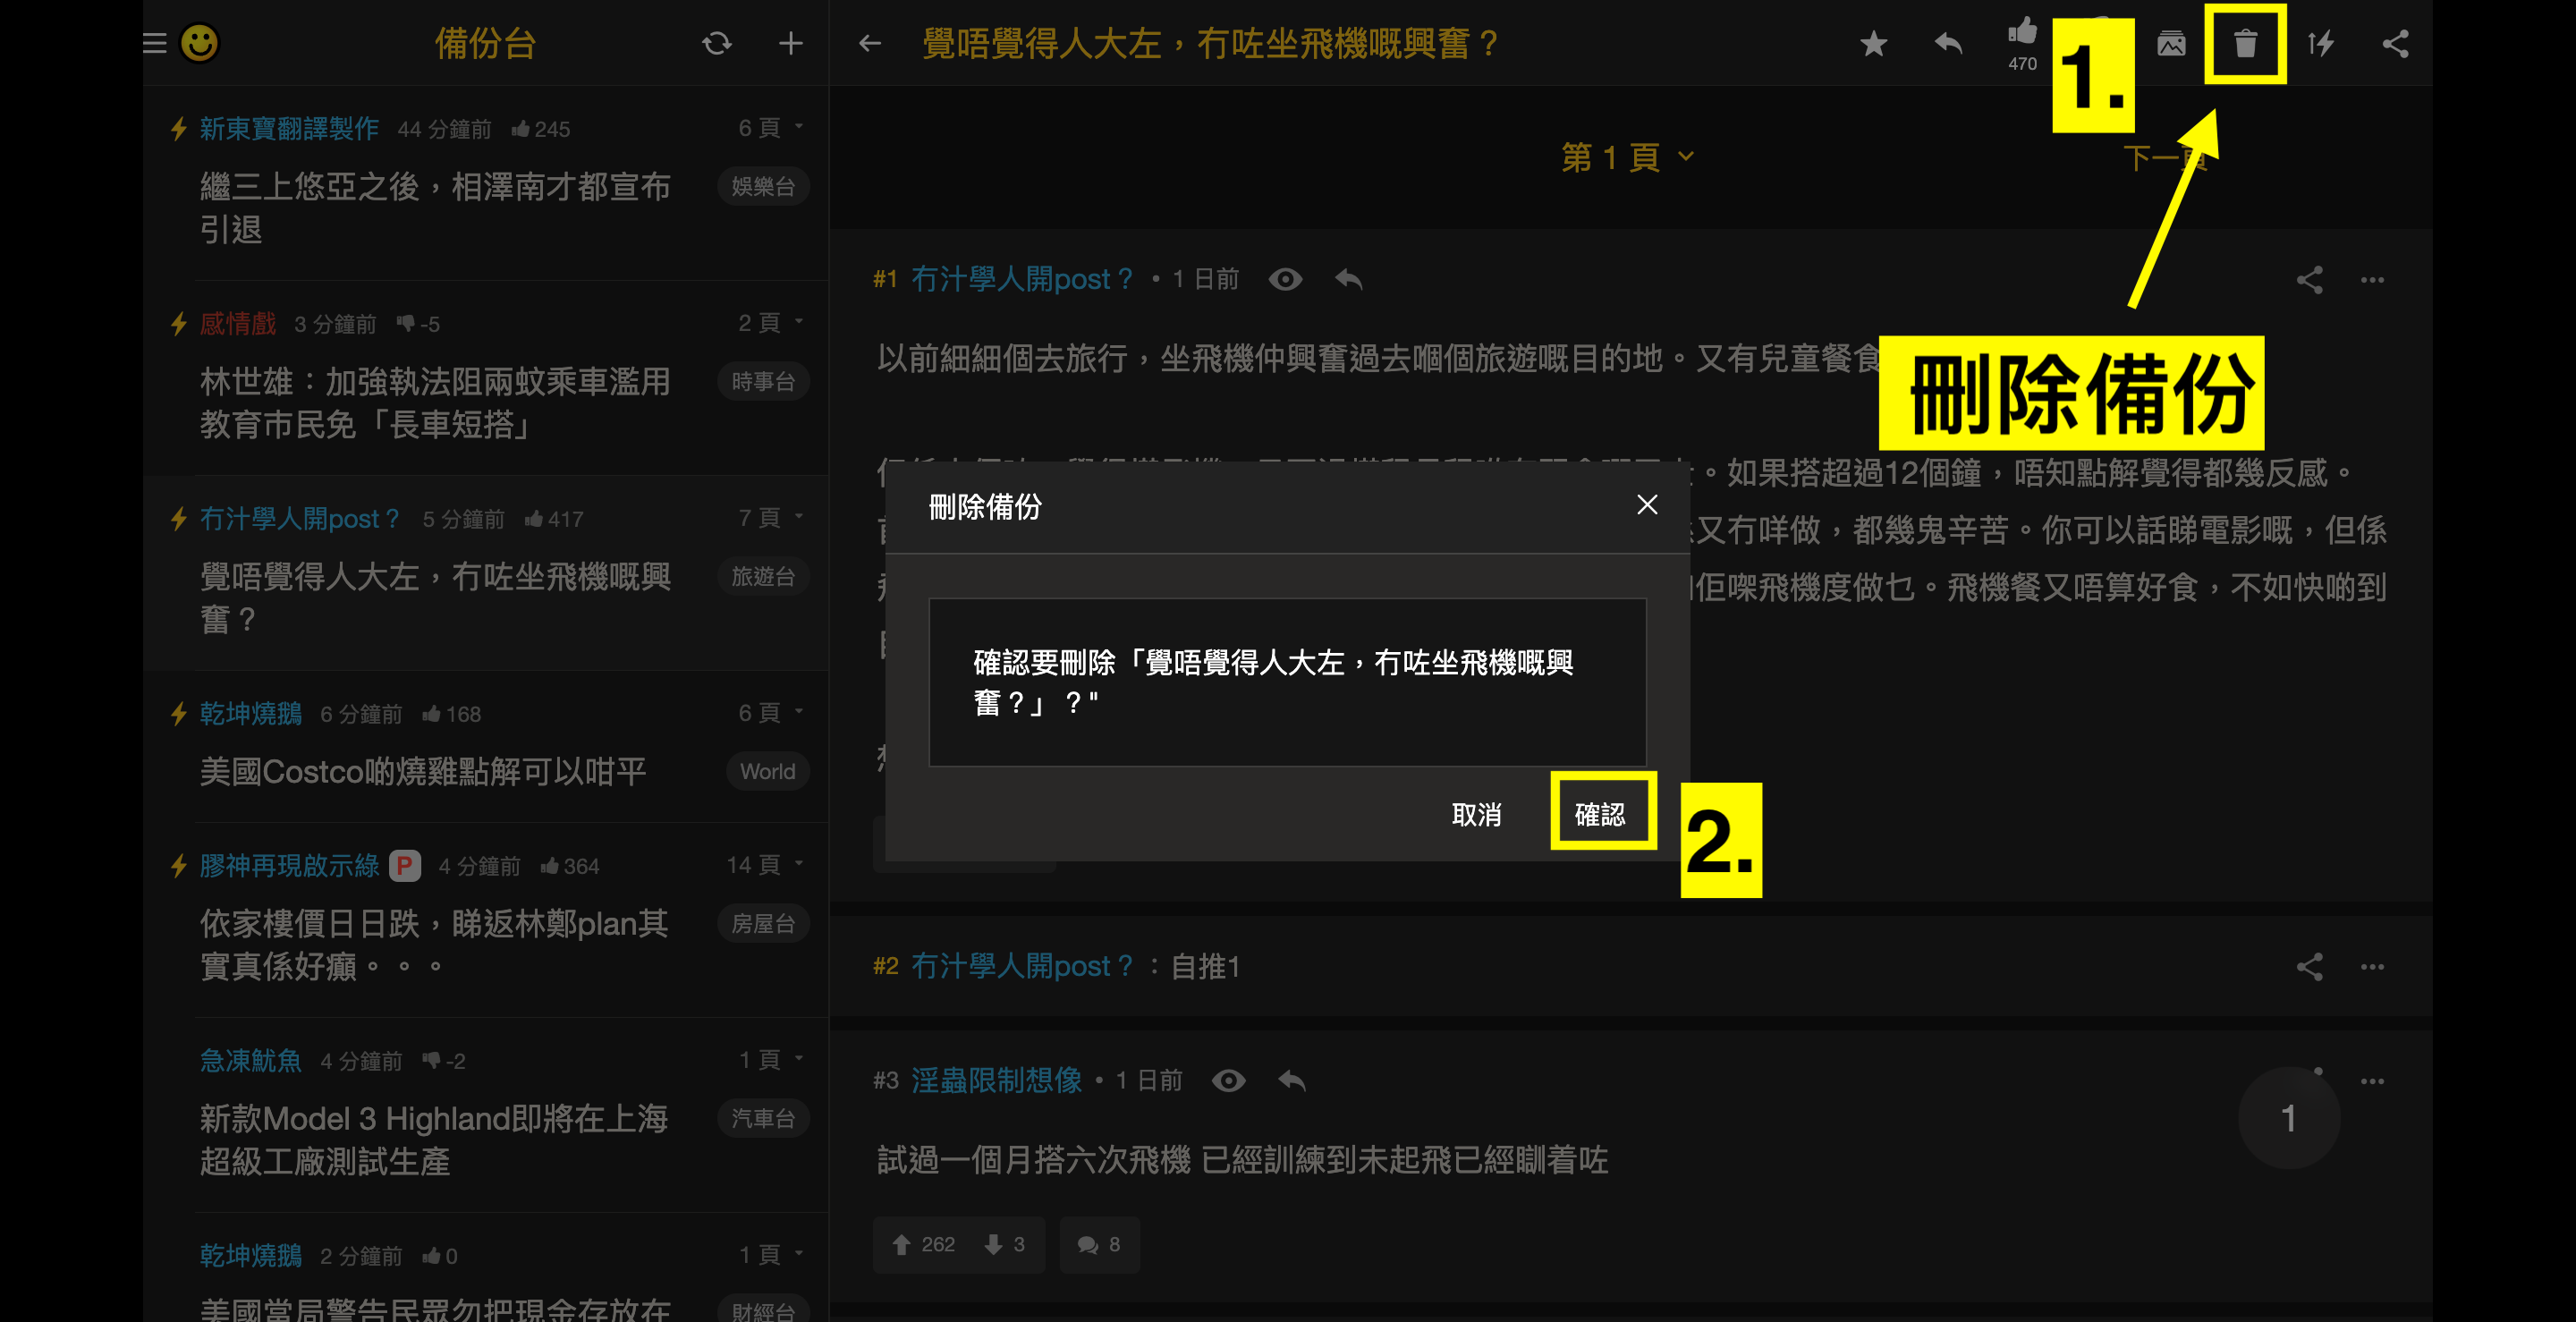
Task: Click the star bookmark icon in header
Action: 1873,43
